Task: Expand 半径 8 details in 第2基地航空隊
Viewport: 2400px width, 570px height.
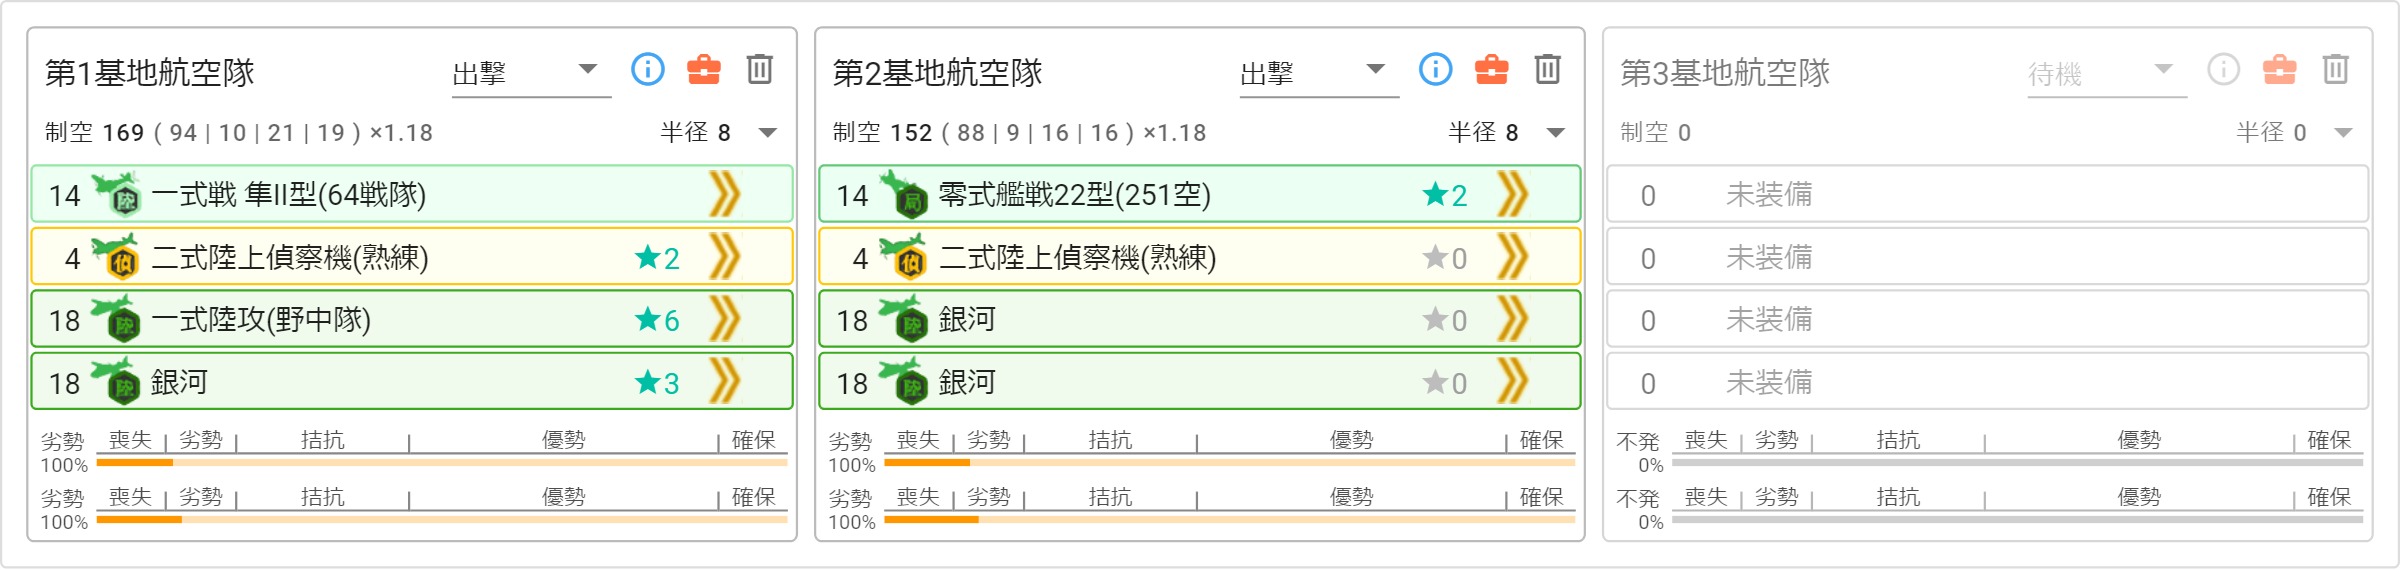Action: click(1556, 133)
